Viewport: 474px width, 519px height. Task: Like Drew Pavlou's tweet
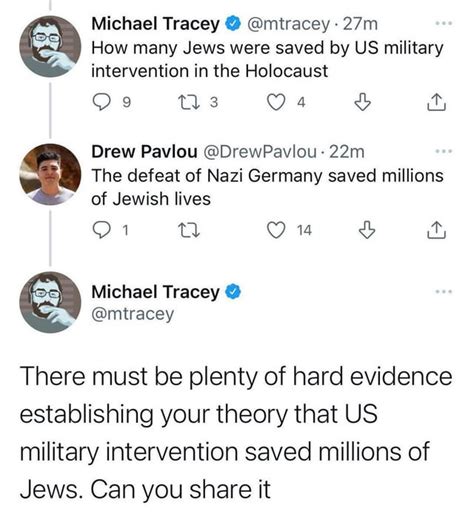[x=276, y=230]
